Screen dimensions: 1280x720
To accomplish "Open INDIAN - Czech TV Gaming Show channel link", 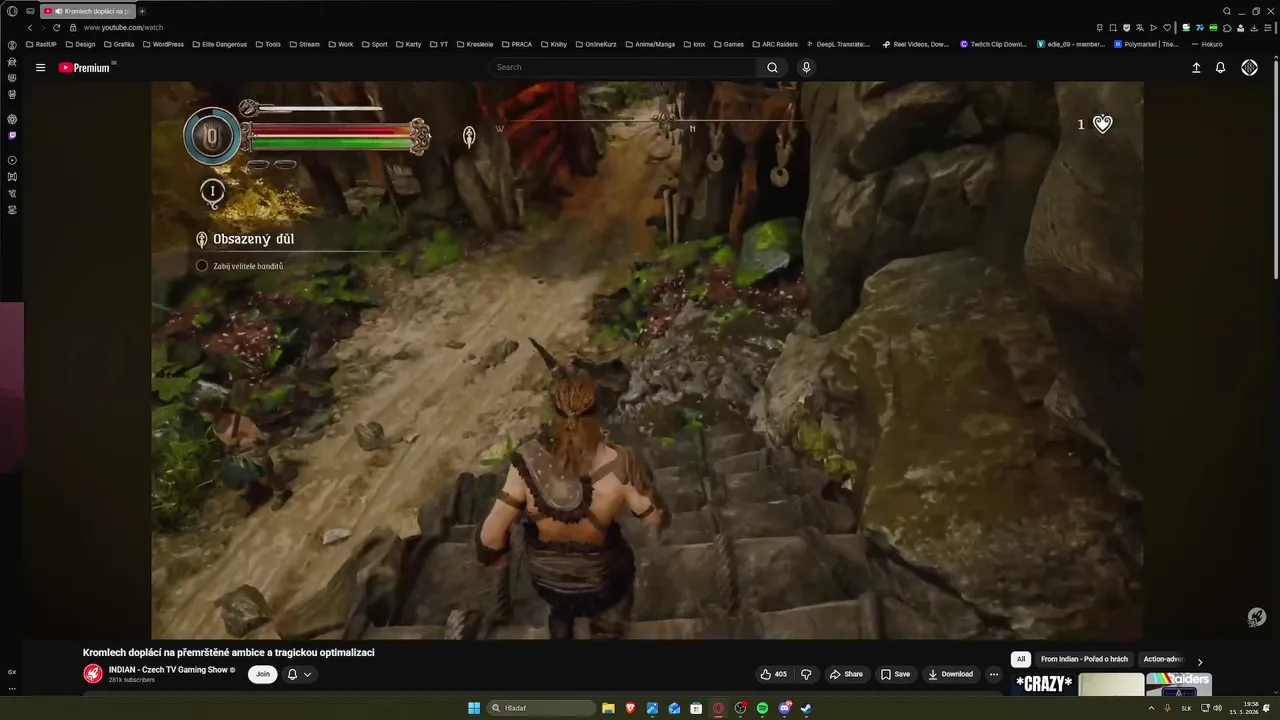I will [x=168, y=670].
